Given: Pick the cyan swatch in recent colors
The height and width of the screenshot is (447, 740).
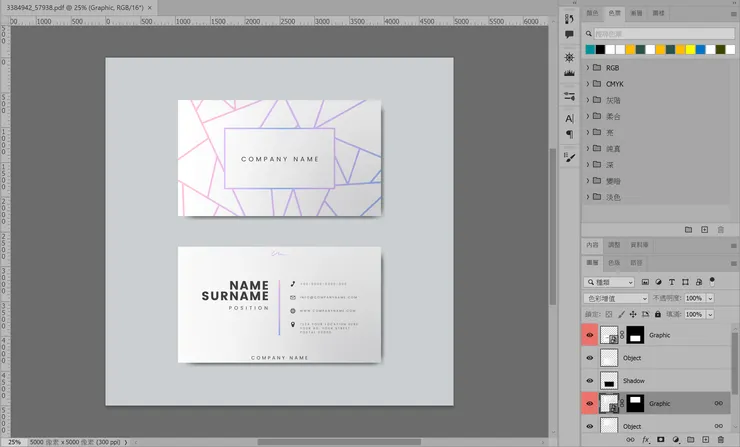Looking at the screenshot, I should click(591, 49).
